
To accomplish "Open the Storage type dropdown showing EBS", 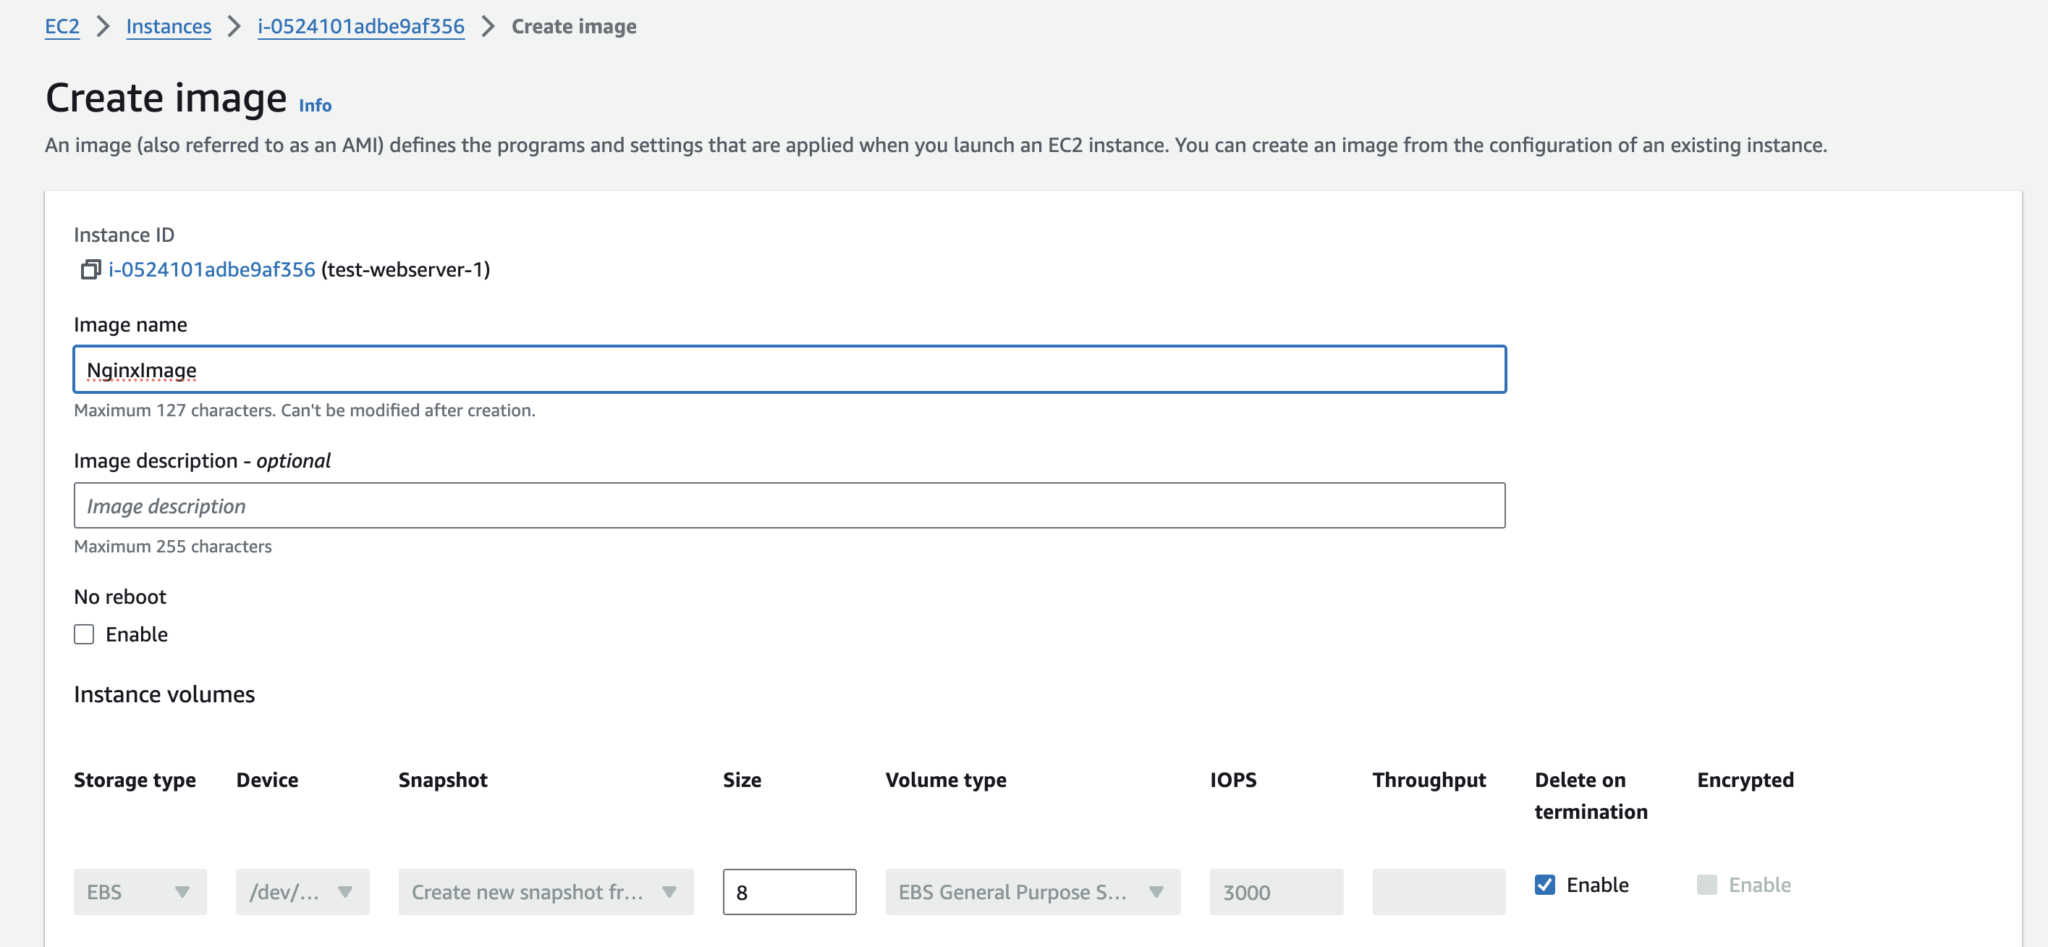I will [x=139, y=891].
